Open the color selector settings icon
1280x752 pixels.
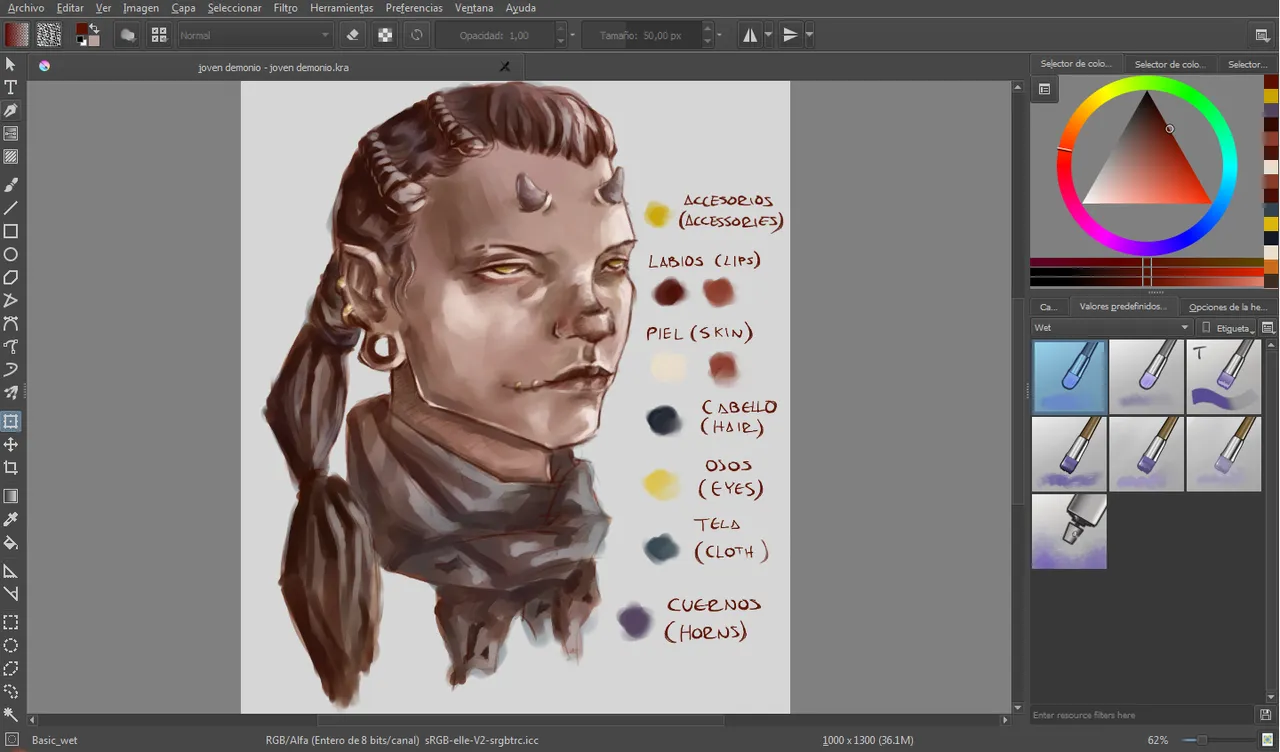click(x=1044, y=89)
